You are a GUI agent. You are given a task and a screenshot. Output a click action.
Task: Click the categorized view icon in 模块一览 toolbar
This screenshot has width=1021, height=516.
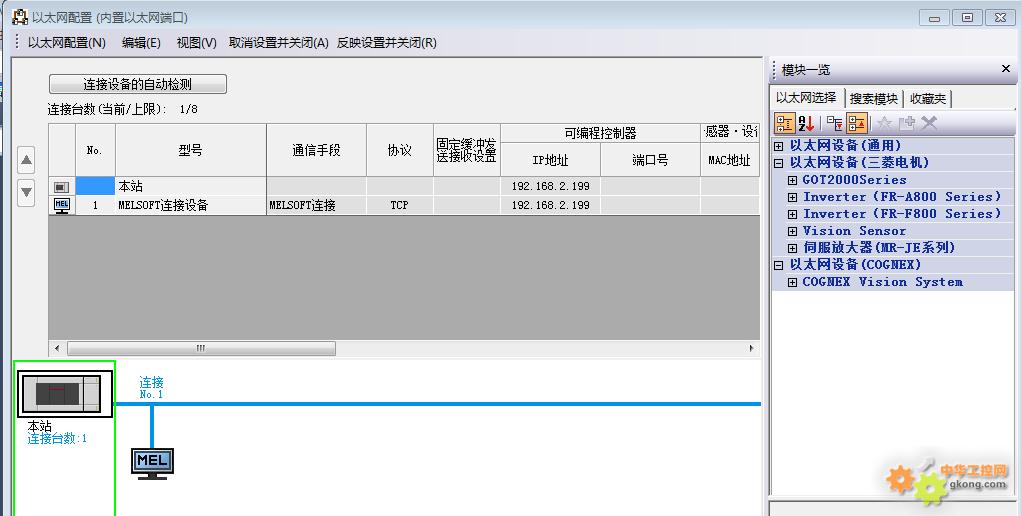(x=784, y=122)
